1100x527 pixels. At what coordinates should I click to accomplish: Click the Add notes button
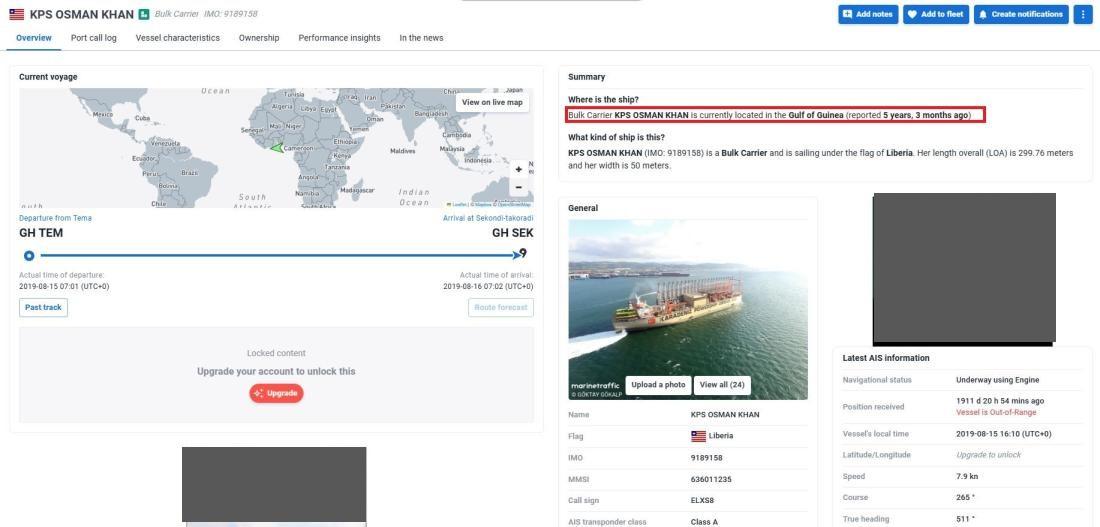click(x=868, y=14)
